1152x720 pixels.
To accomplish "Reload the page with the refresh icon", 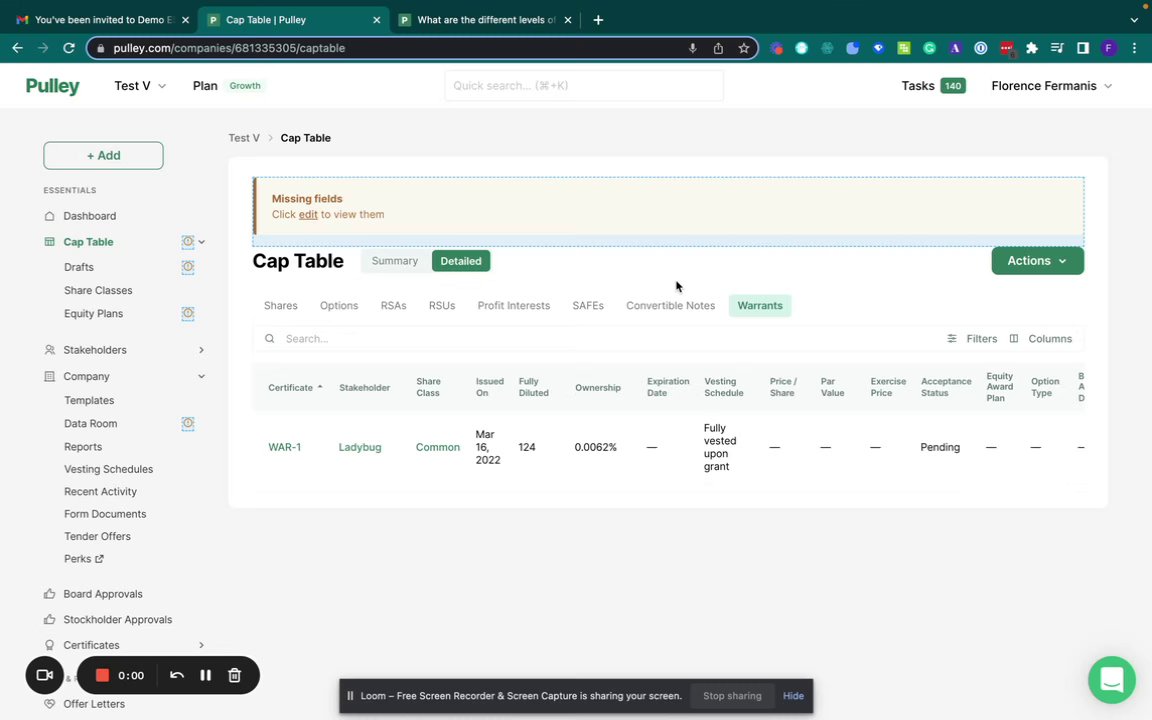I will click(69, 48).
